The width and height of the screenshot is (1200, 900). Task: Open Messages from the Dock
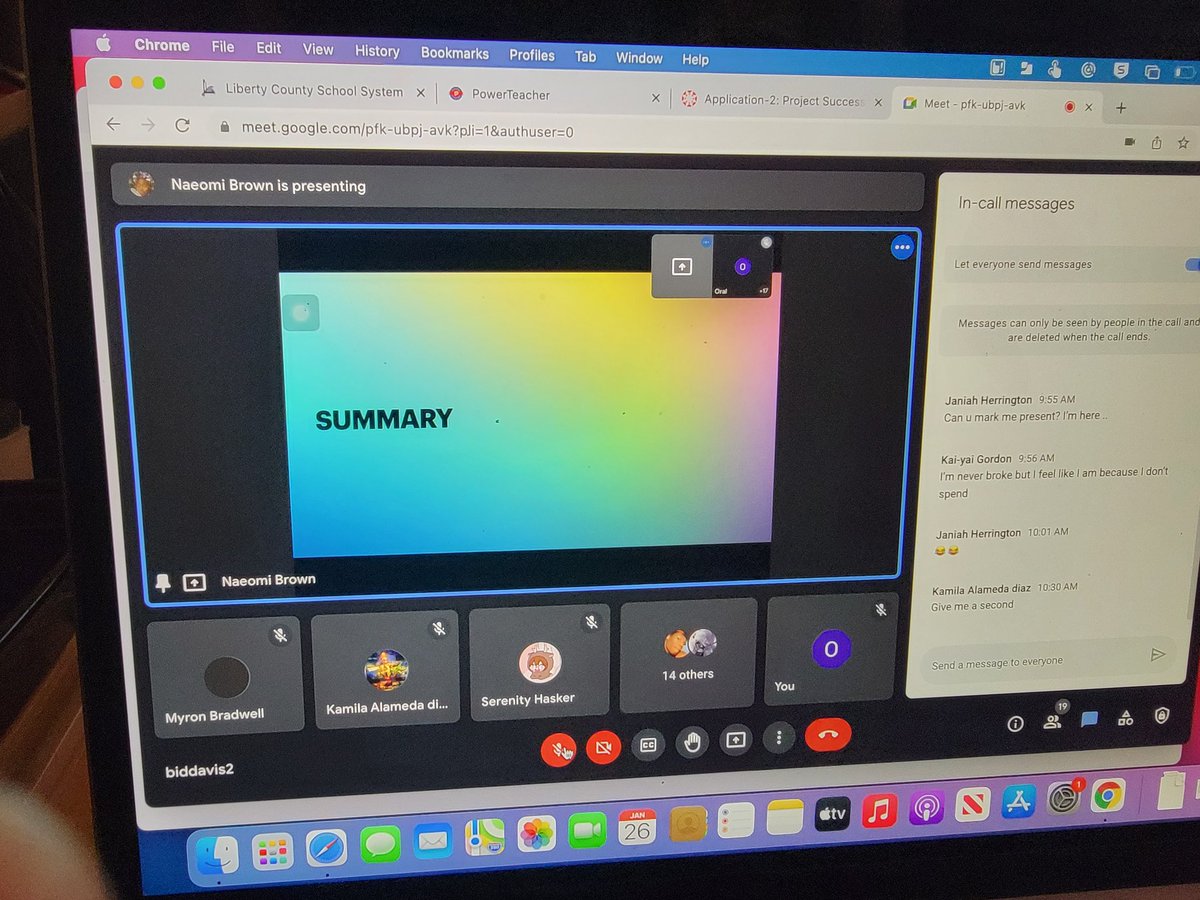click(x=380, y=844)
